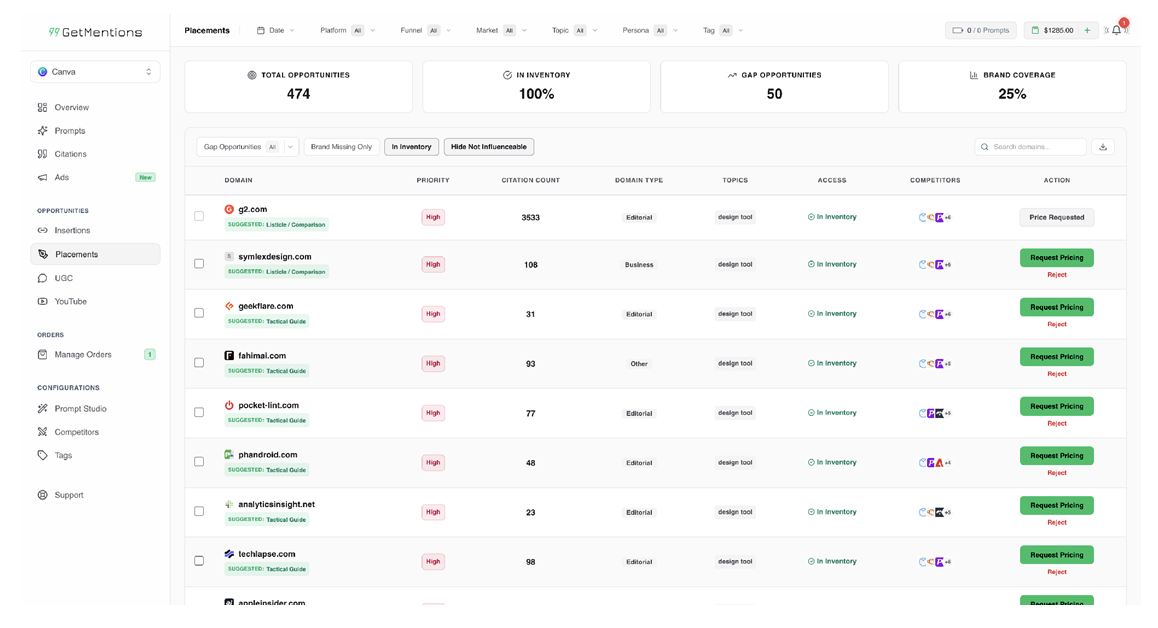Select the geekflare.com row checkbox
This screenshot has width=1158, height=628.
(x=199, y=313)
